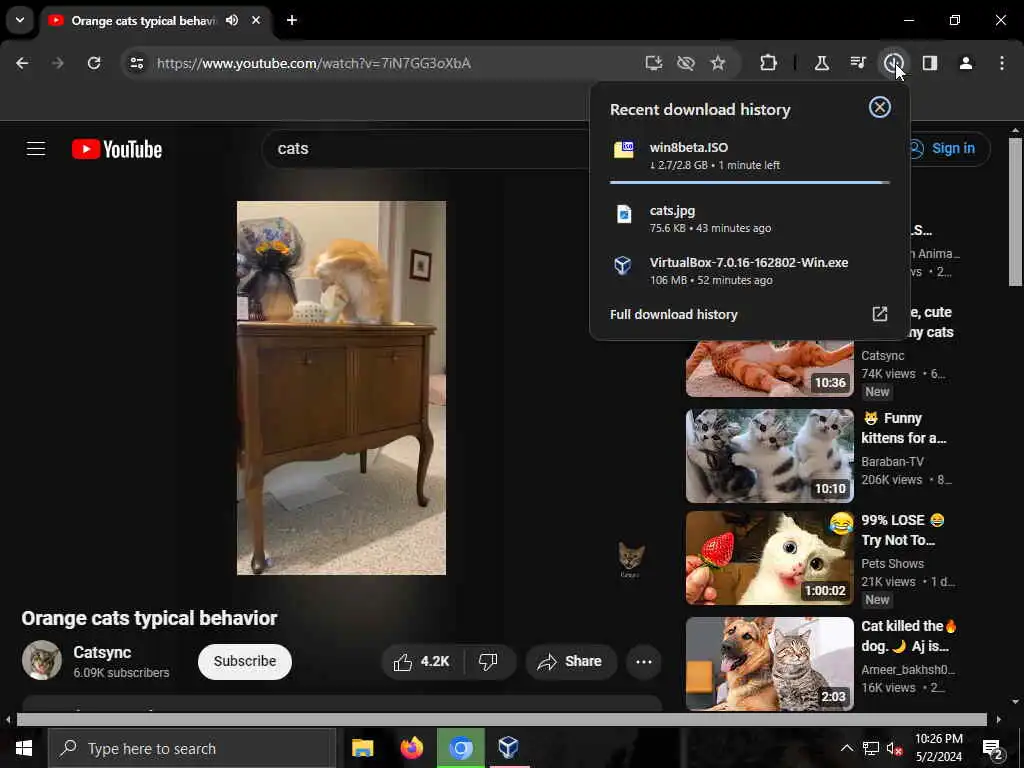Viewport: 1024px width, 768px height.
Task: Open the browser side panel
Action: 930,63
